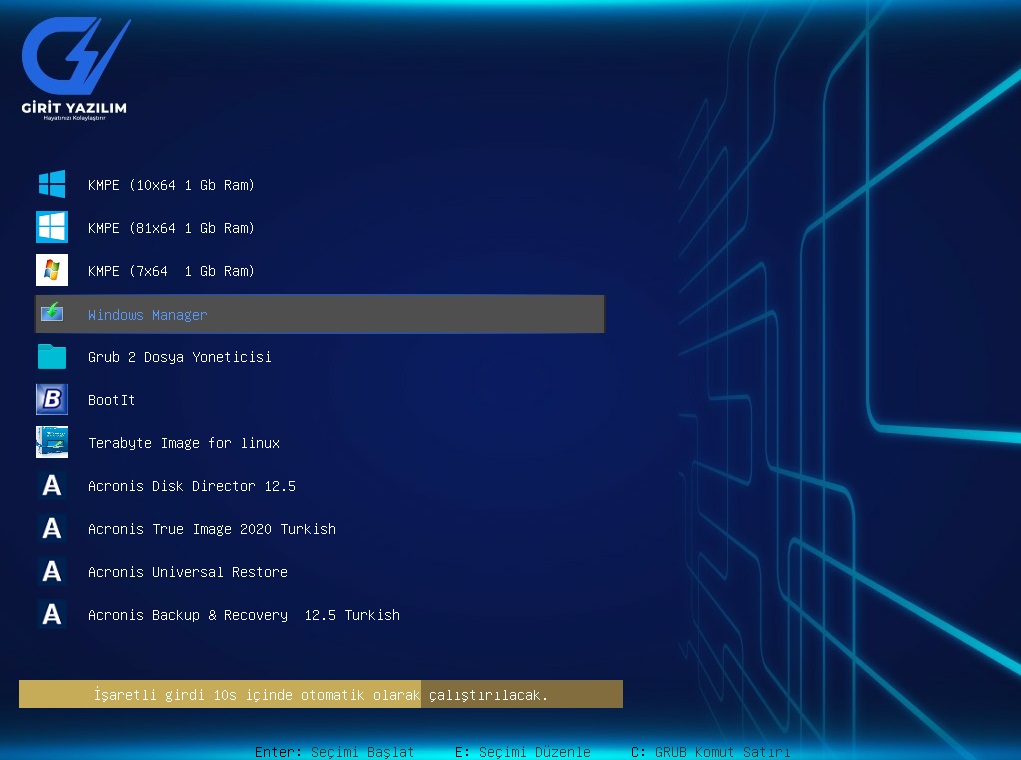
Task: Click the A icon for Acronis Backup & Recovery
Action: [52, 615]
